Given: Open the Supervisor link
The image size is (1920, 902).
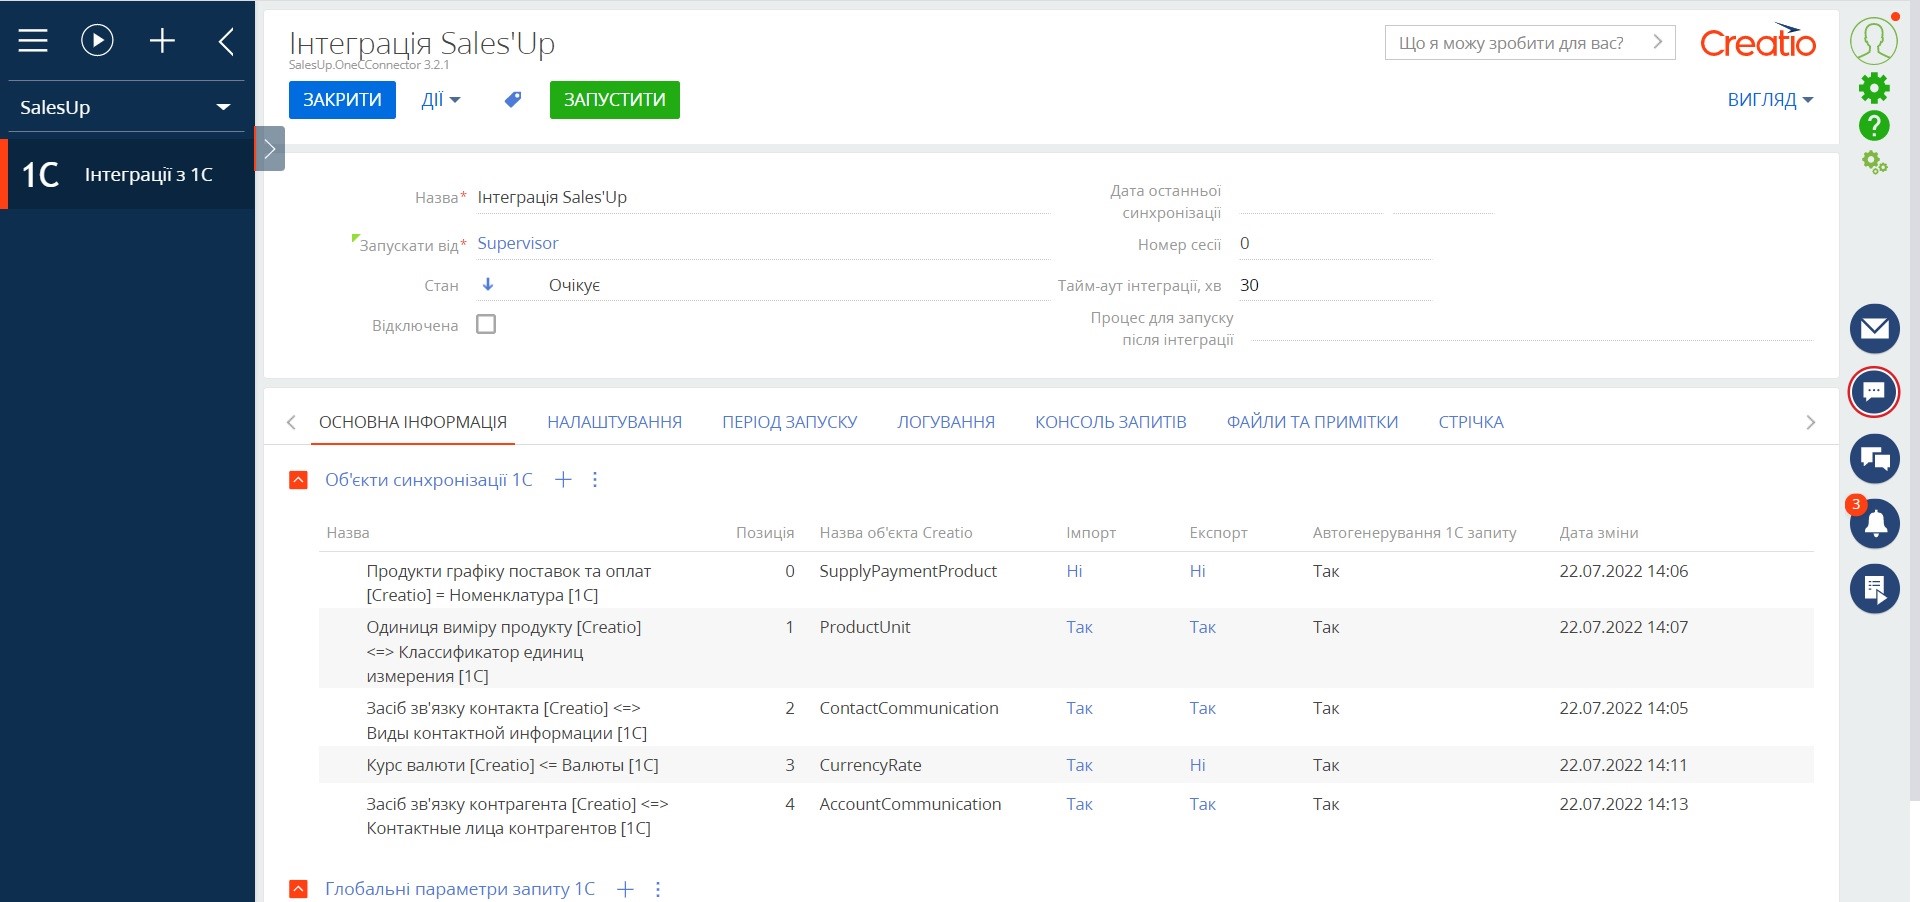Looking at the screenshot, I should [x=518, y=243].
